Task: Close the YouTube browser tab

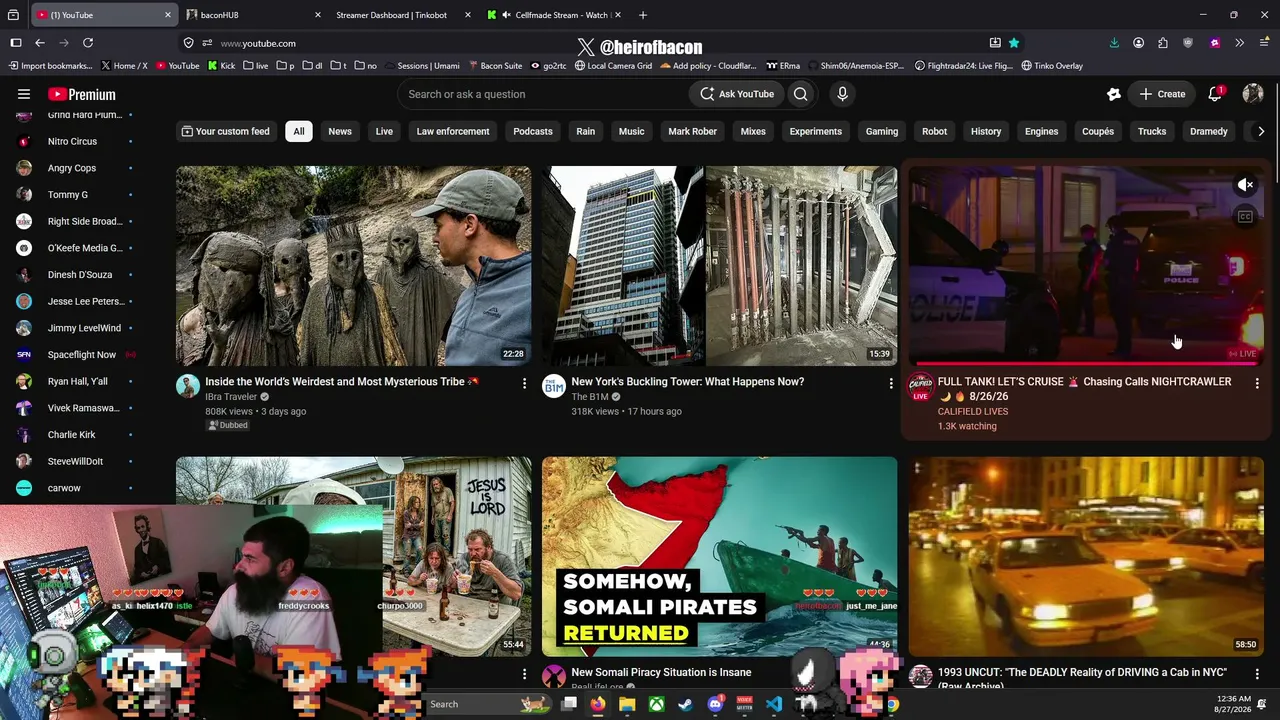Action: [x=168, y=15]
